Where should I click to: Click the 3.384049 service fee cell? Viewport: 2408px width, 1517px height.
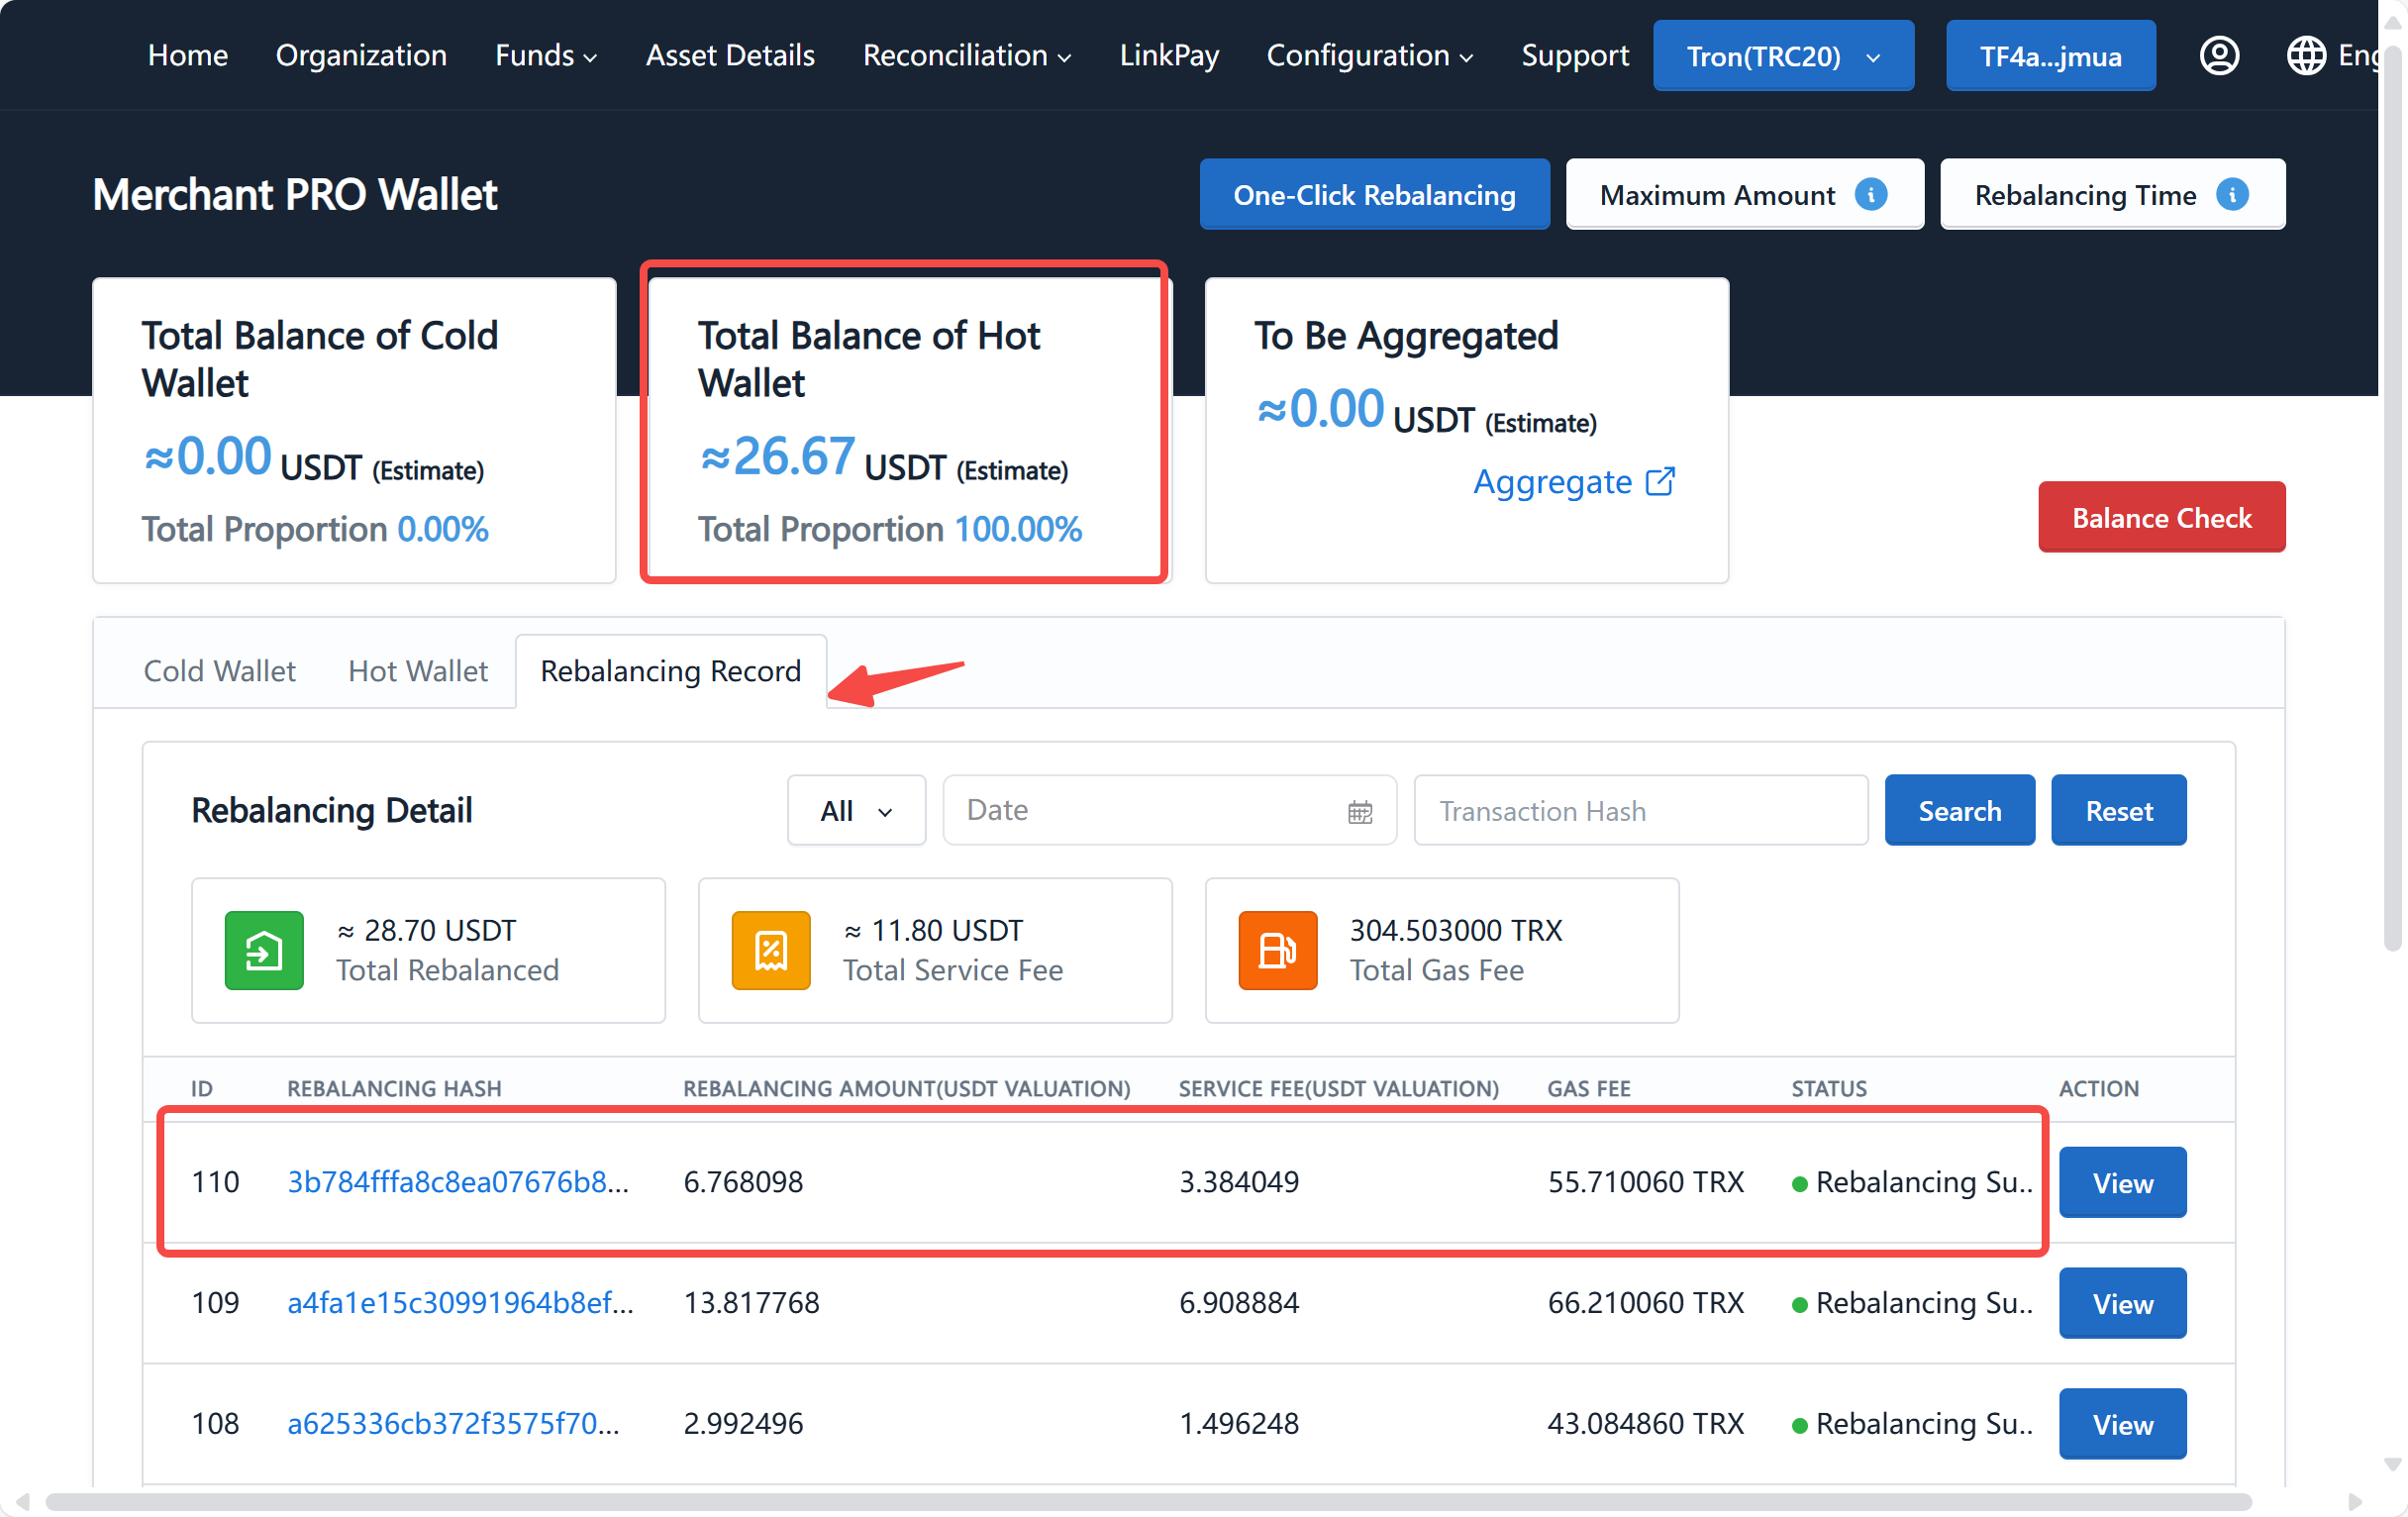pyautogui.click(x=1239, y=1182)
